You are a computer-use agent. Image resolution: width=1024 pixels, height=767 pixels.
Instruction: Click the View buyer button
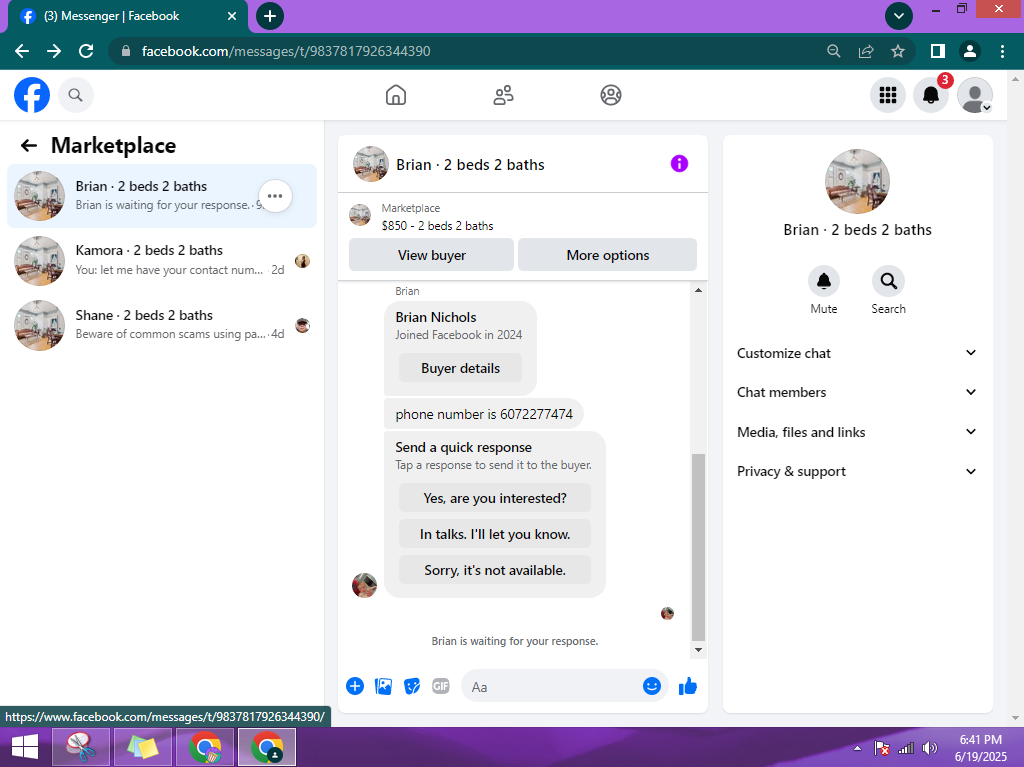[x=431, y=255]
